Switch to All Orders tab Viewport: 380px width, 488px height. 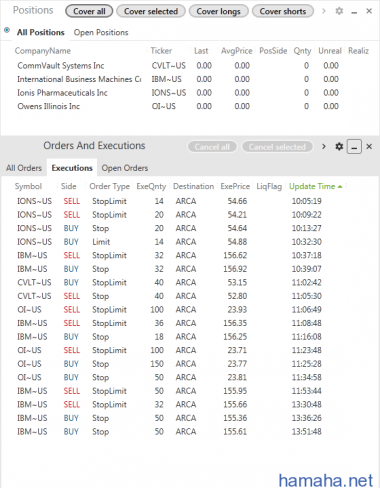24,168
